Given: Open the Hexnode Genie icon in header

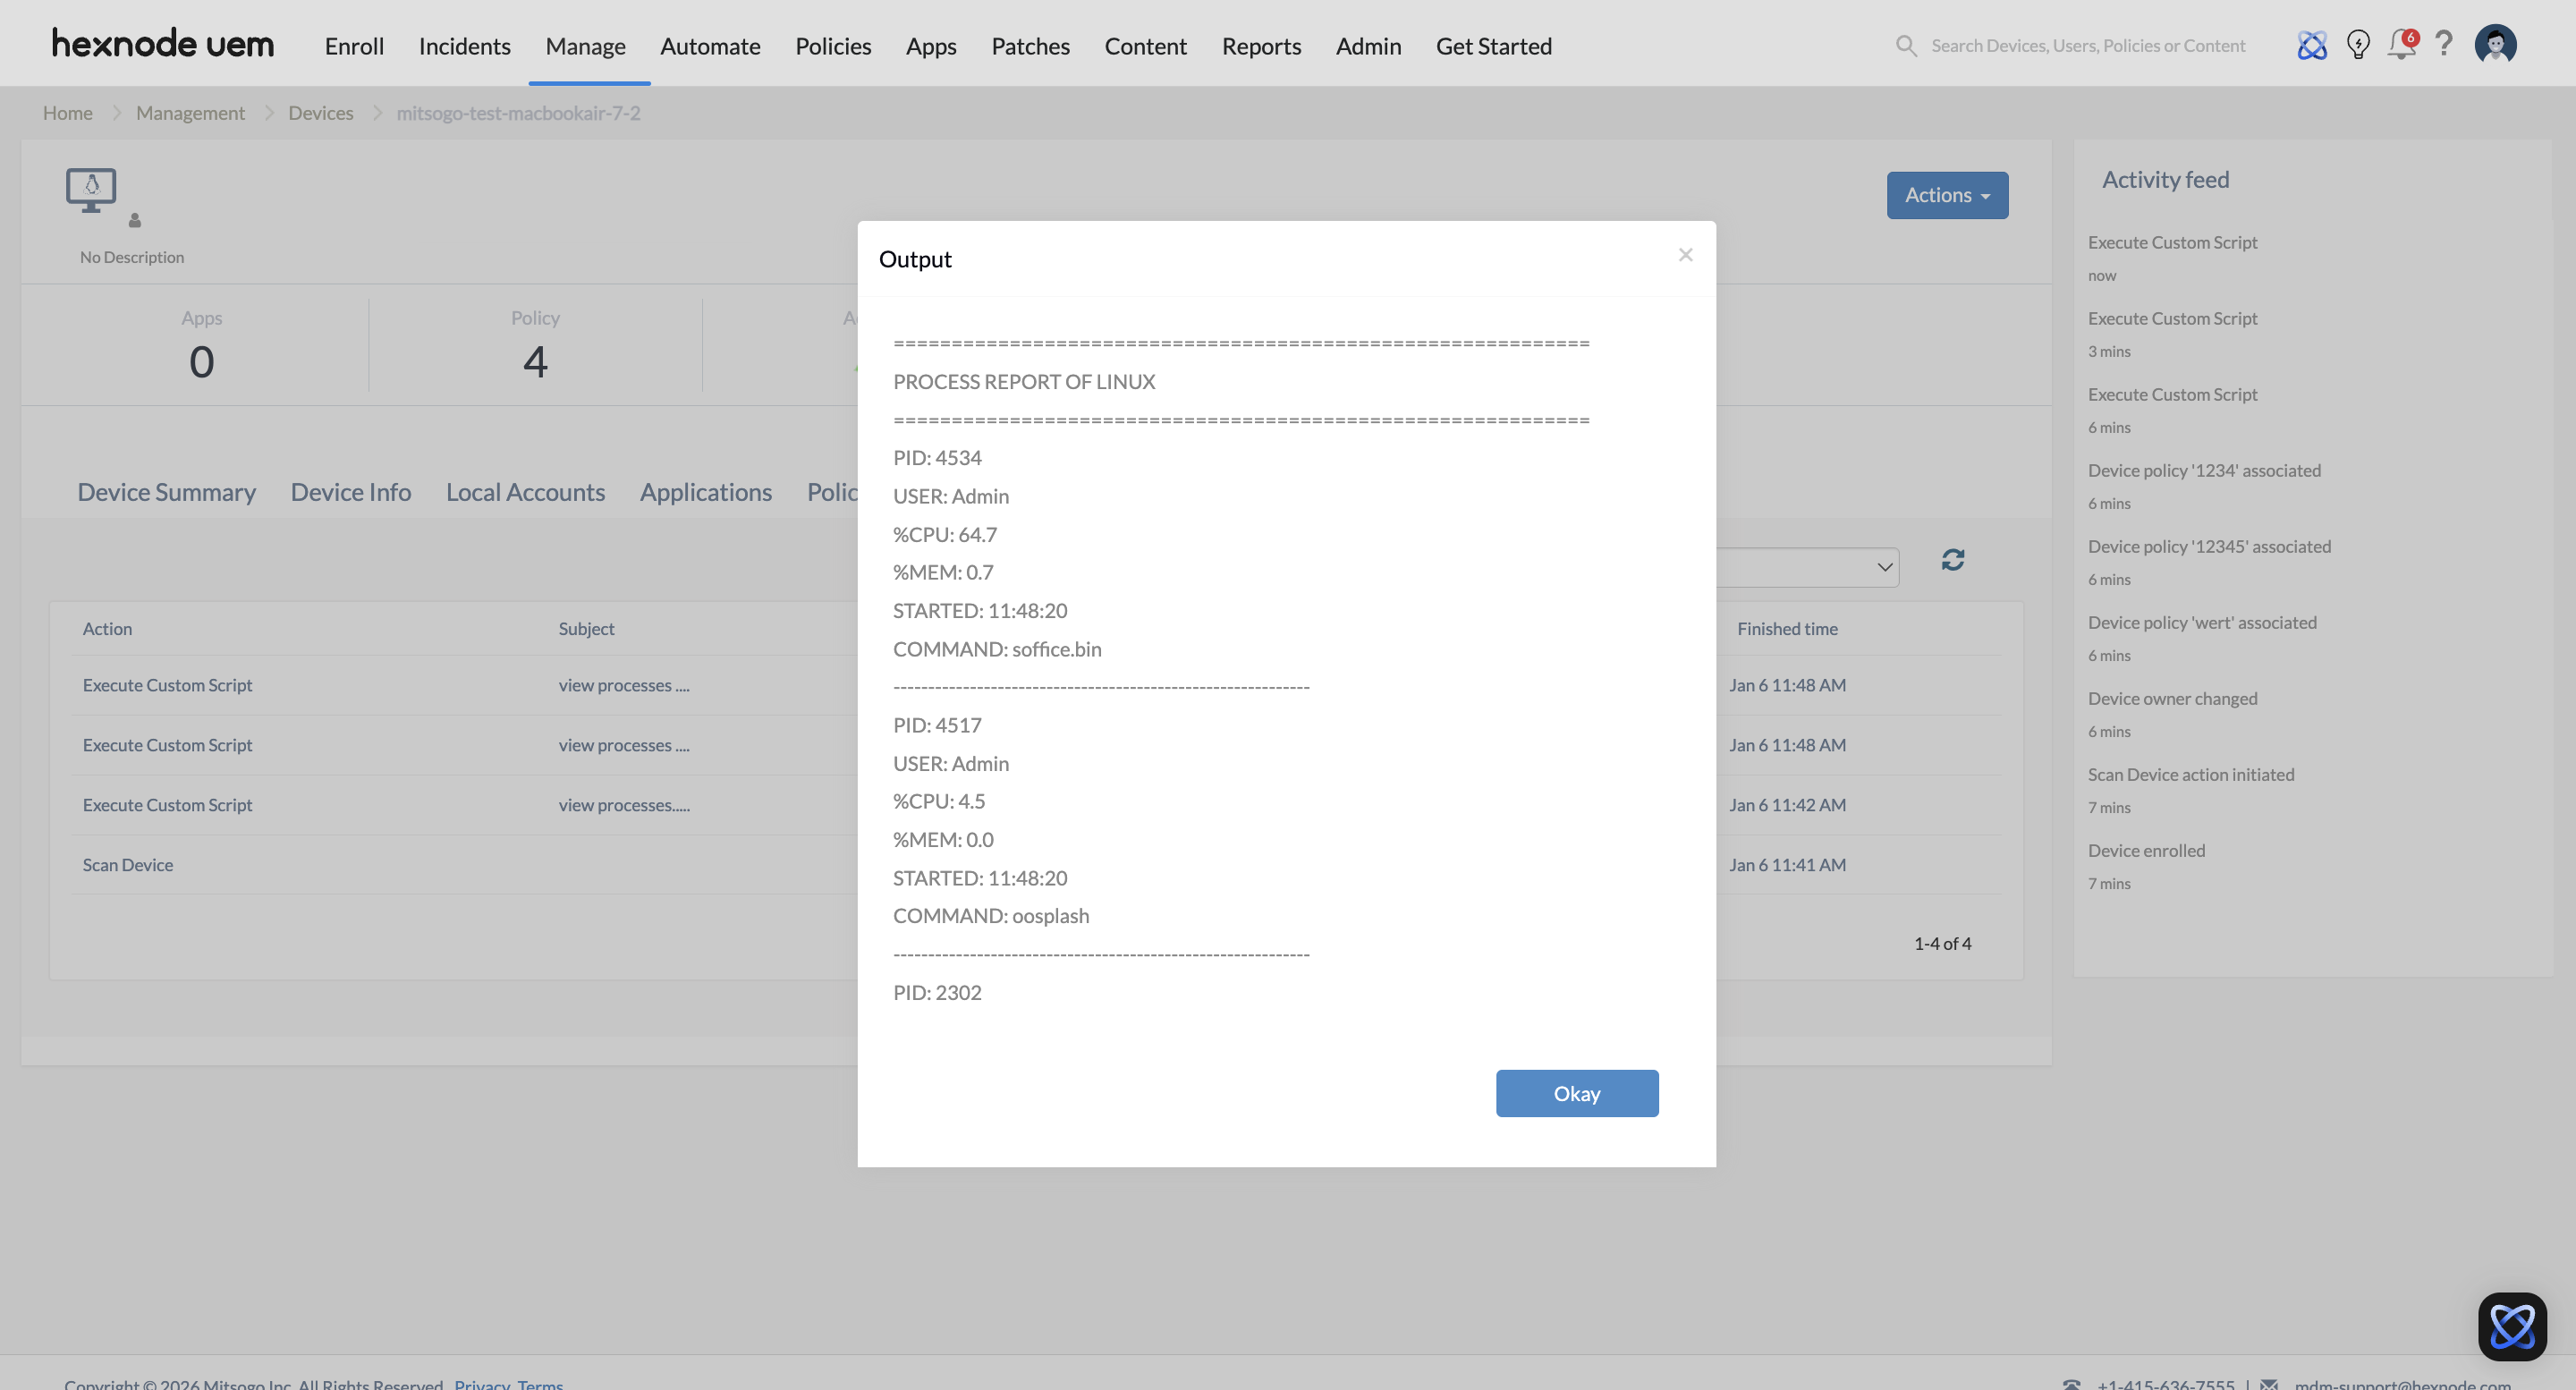Looking at the screenshot, I should pyautogui.click(x=2311, y=45).
